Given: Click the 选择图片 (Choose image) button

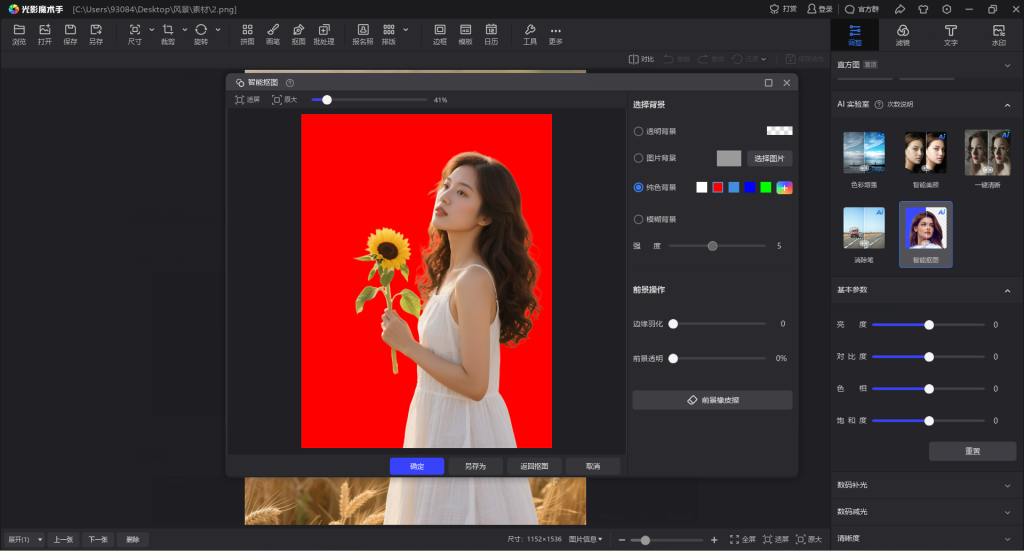Looking at the screenshot, I should 770,158.
